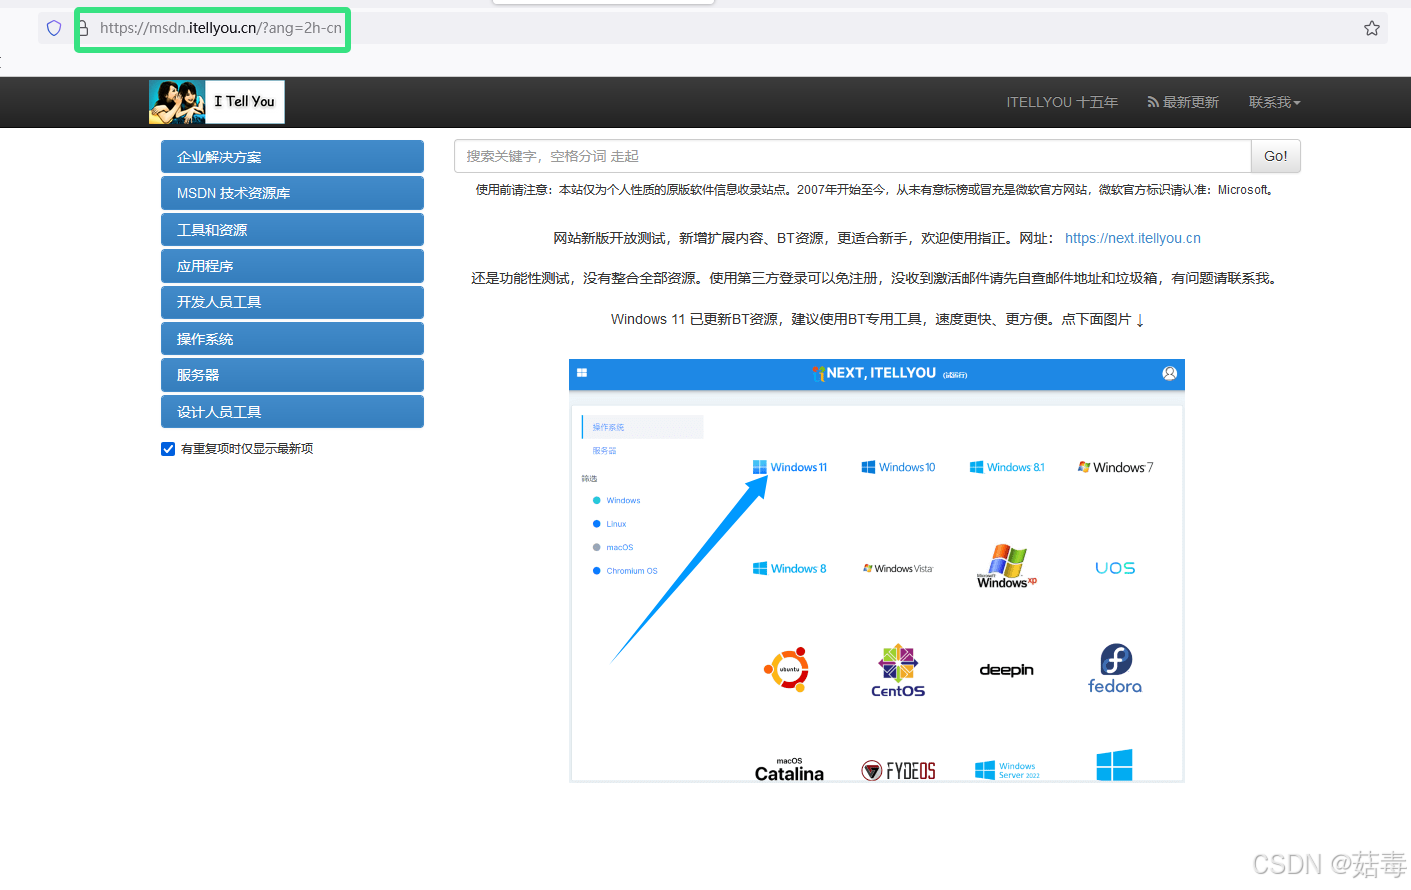Select the macOS filter in NEXT sidebar

tap(613, 547)
